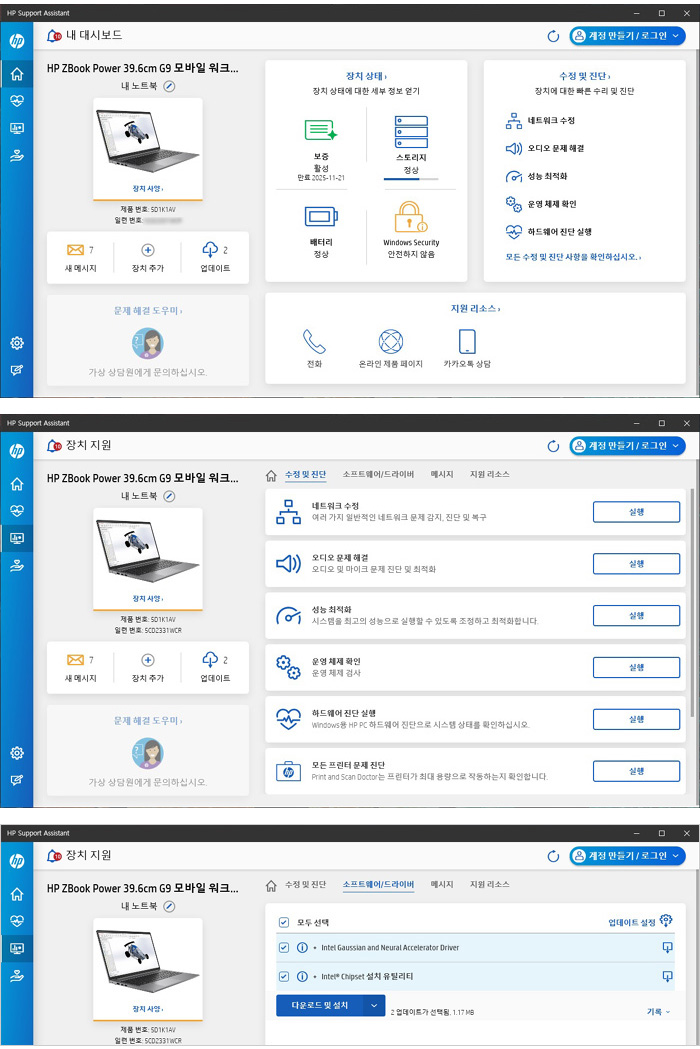Open 업데이트 cloud icon in 내 대시보드 window
Viewport: 700px width, 1049px height.
[x=210, y=250]
